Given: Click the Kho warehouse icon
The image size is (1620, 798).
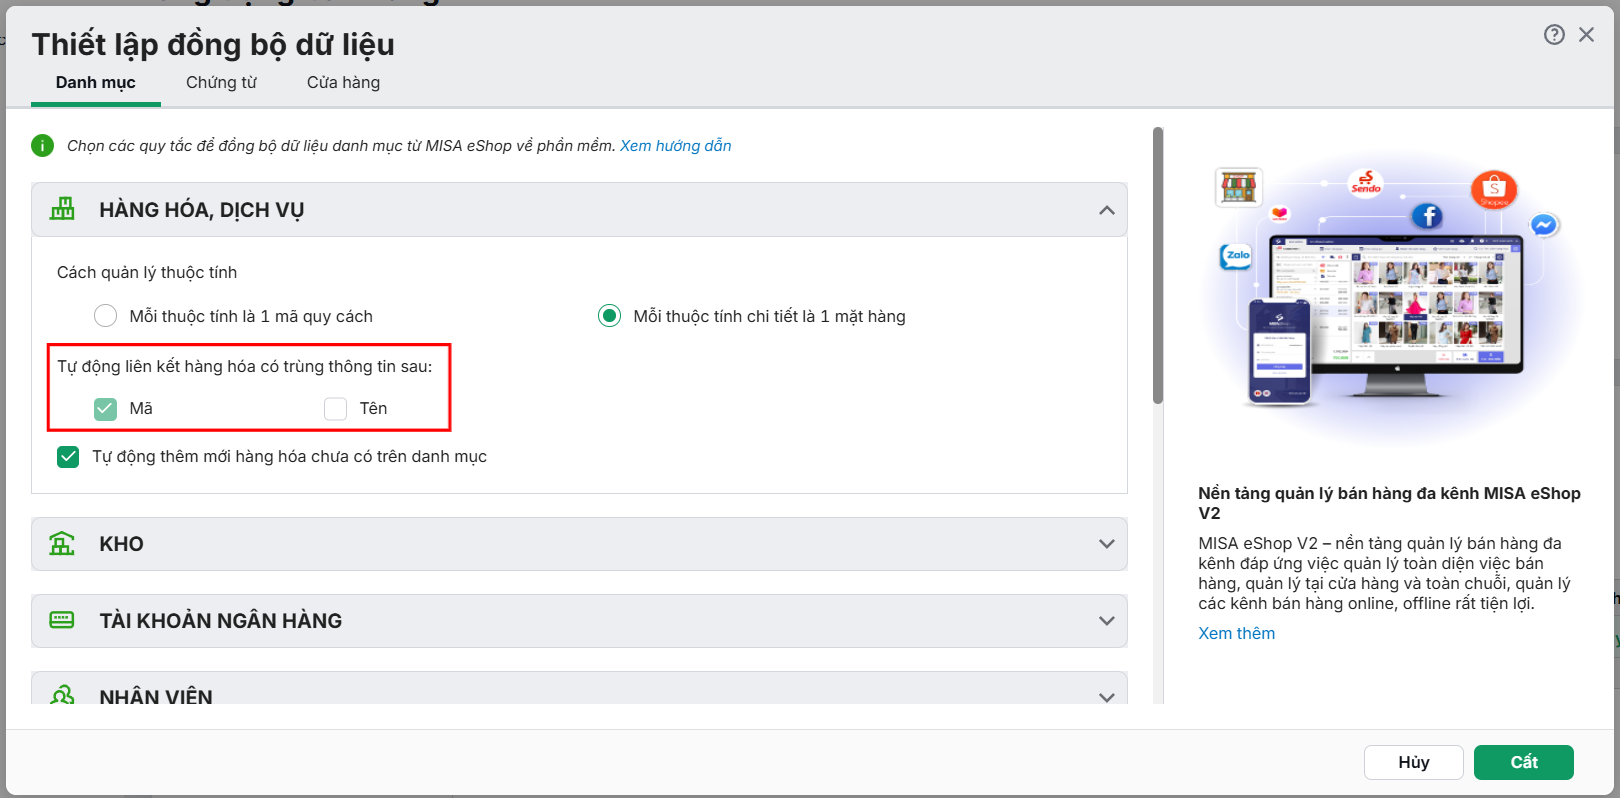Looking at the screenshot, I should point(62,544).
